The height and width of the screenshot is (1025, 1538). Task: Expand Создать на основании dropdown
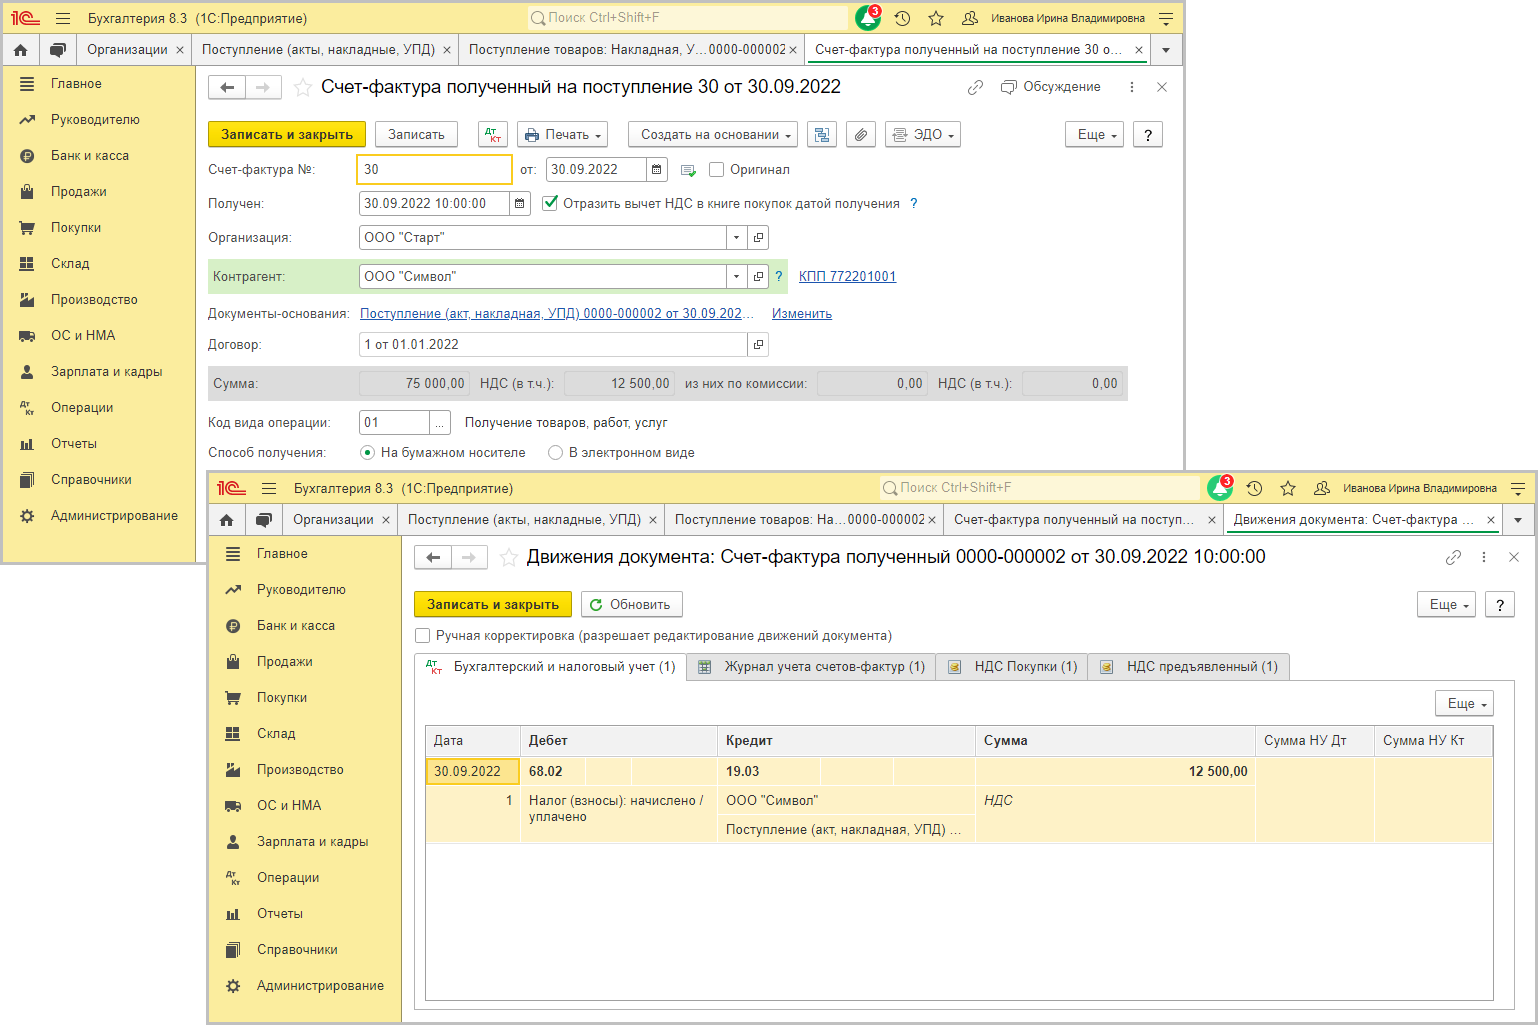tap(712, 135)
